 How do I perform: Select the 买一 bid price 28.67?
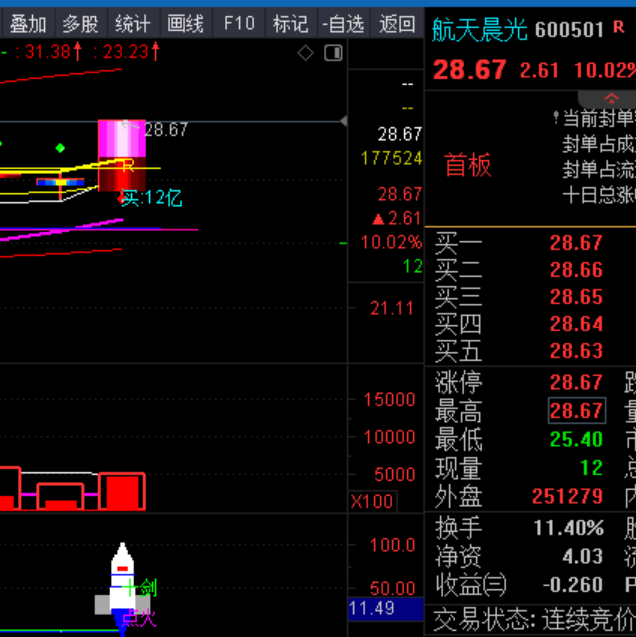pos(576,243)
